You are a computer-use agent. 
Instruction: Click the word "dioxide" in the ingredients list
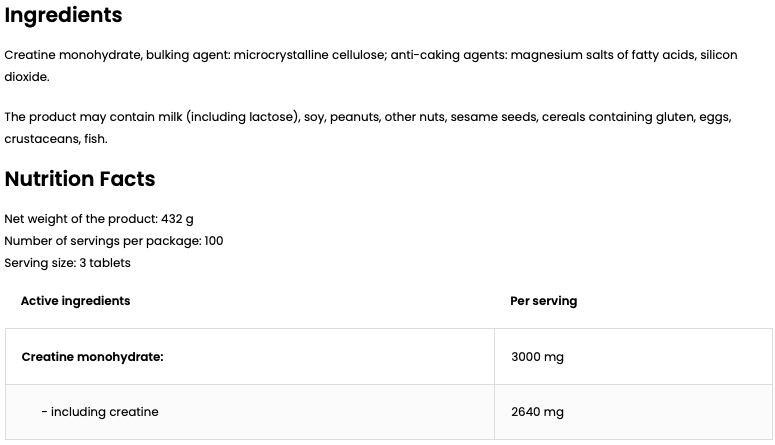pyautogui.click(x=26, y=77)
